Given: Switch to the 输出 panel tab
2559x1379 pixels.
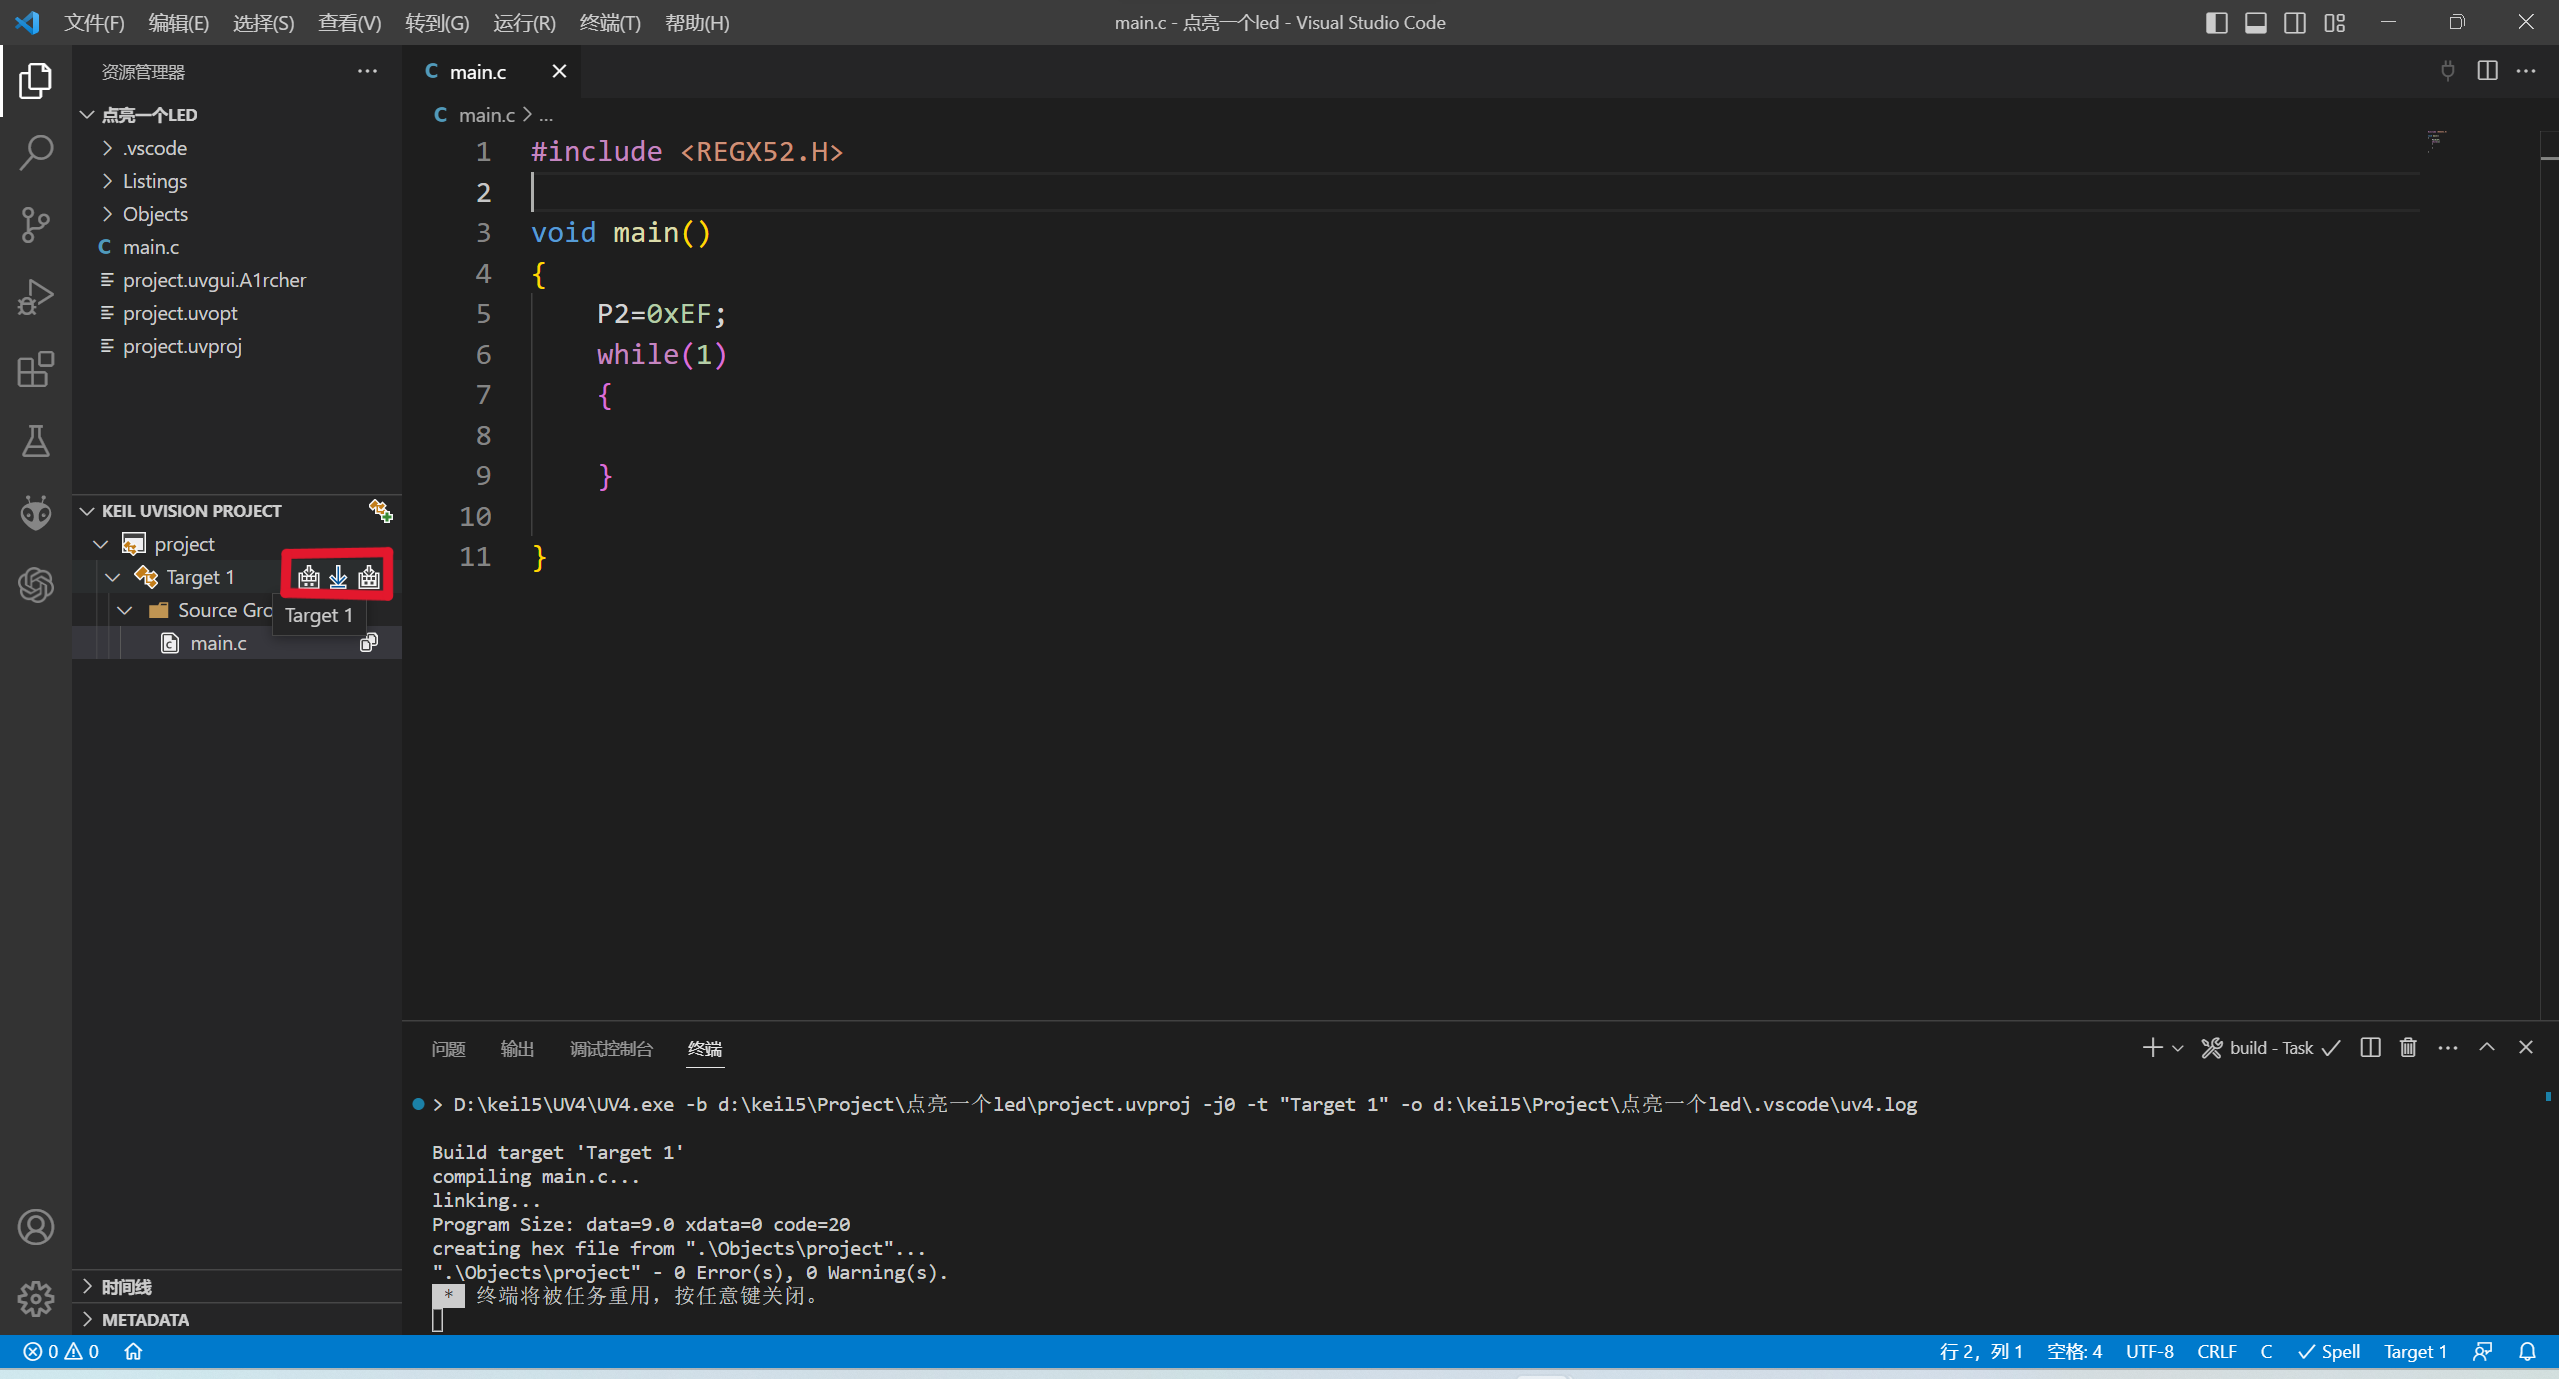Looking at the screenshot, I should tap(517, 1048).
